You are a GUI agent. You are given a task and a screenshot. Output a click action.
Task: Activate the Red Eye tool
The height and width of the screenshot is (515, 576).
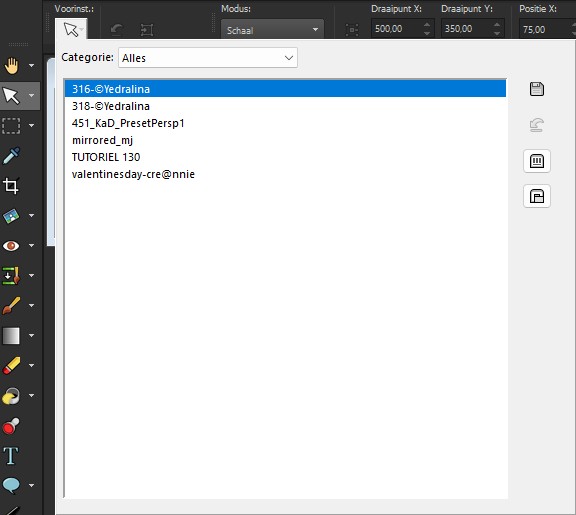click(11, 245)
